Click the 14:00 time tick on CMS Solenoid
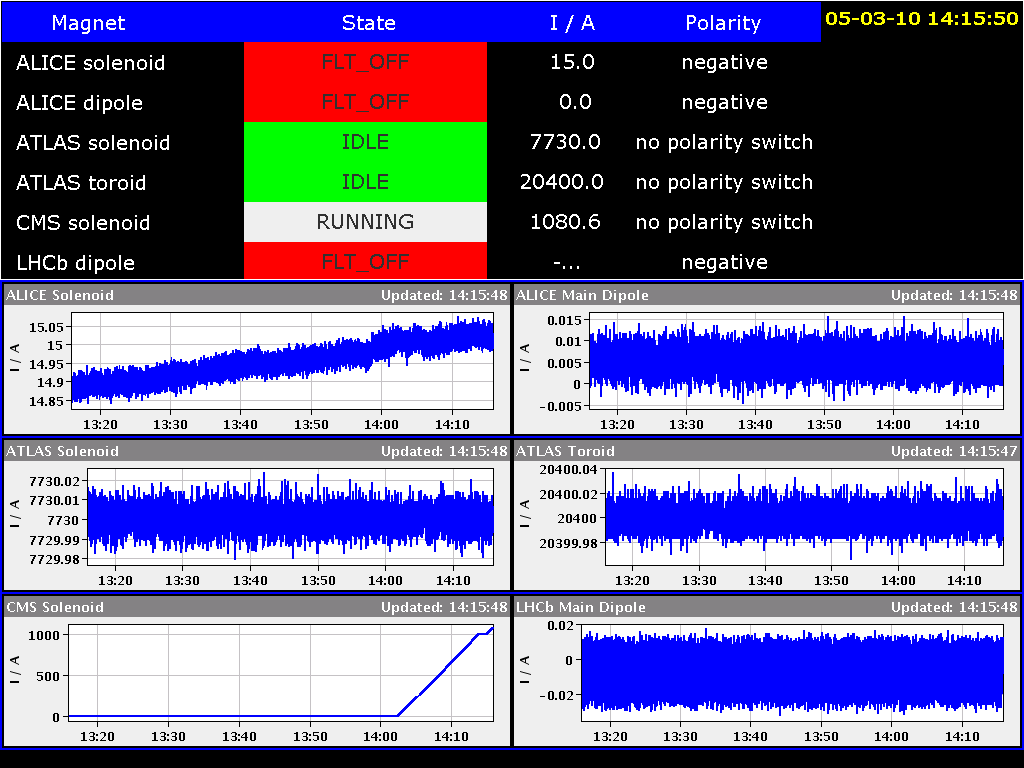This screenshot has width=1024, height=768. pos(380,737)
